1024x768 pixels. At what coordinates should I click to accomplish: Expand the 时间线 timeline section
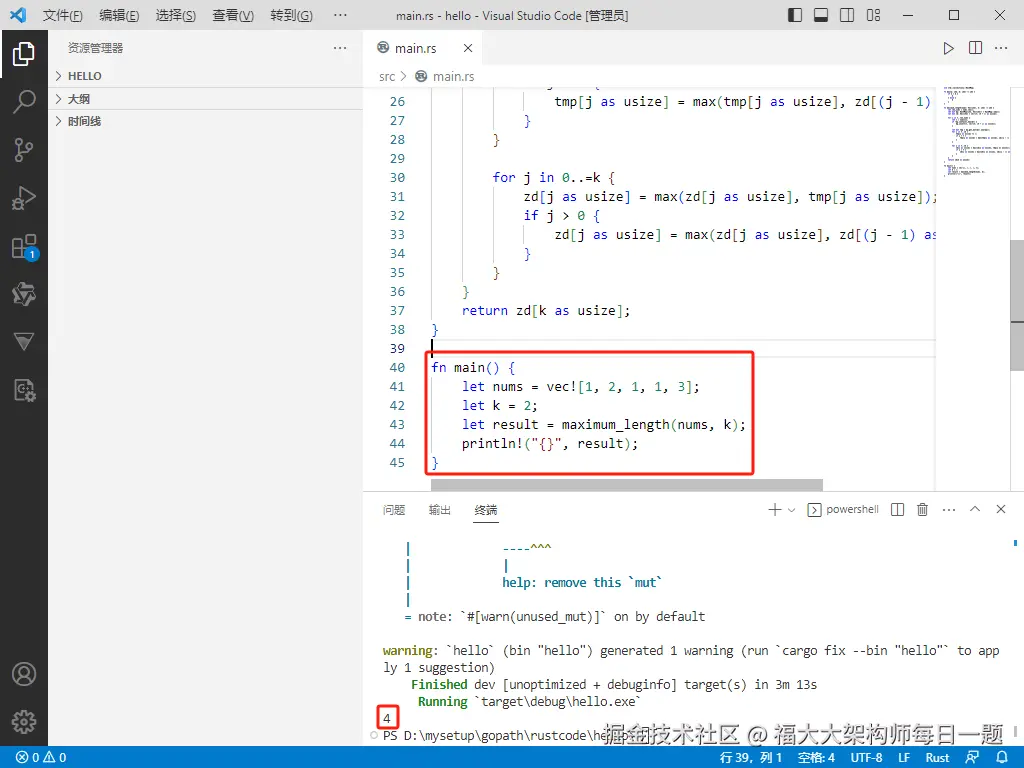pyautogui.click(x=206, y=121)
